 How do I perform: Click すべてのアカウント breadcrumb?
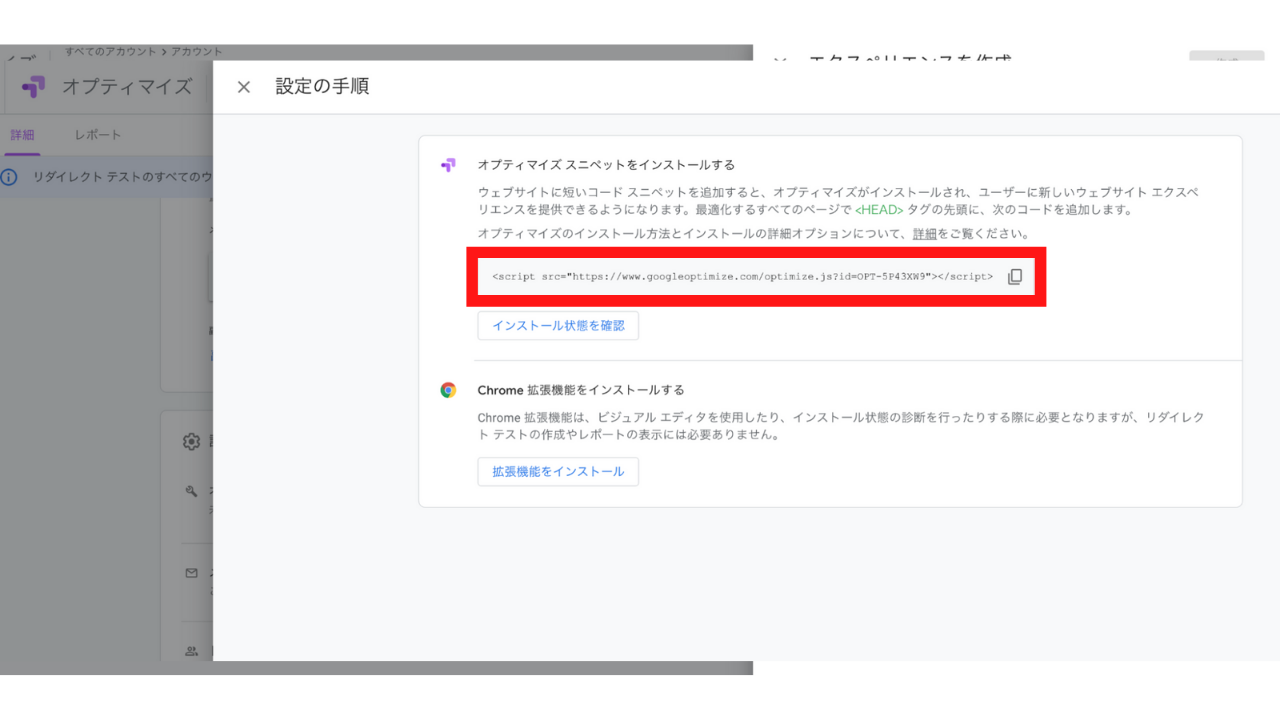tap(111, 51)
